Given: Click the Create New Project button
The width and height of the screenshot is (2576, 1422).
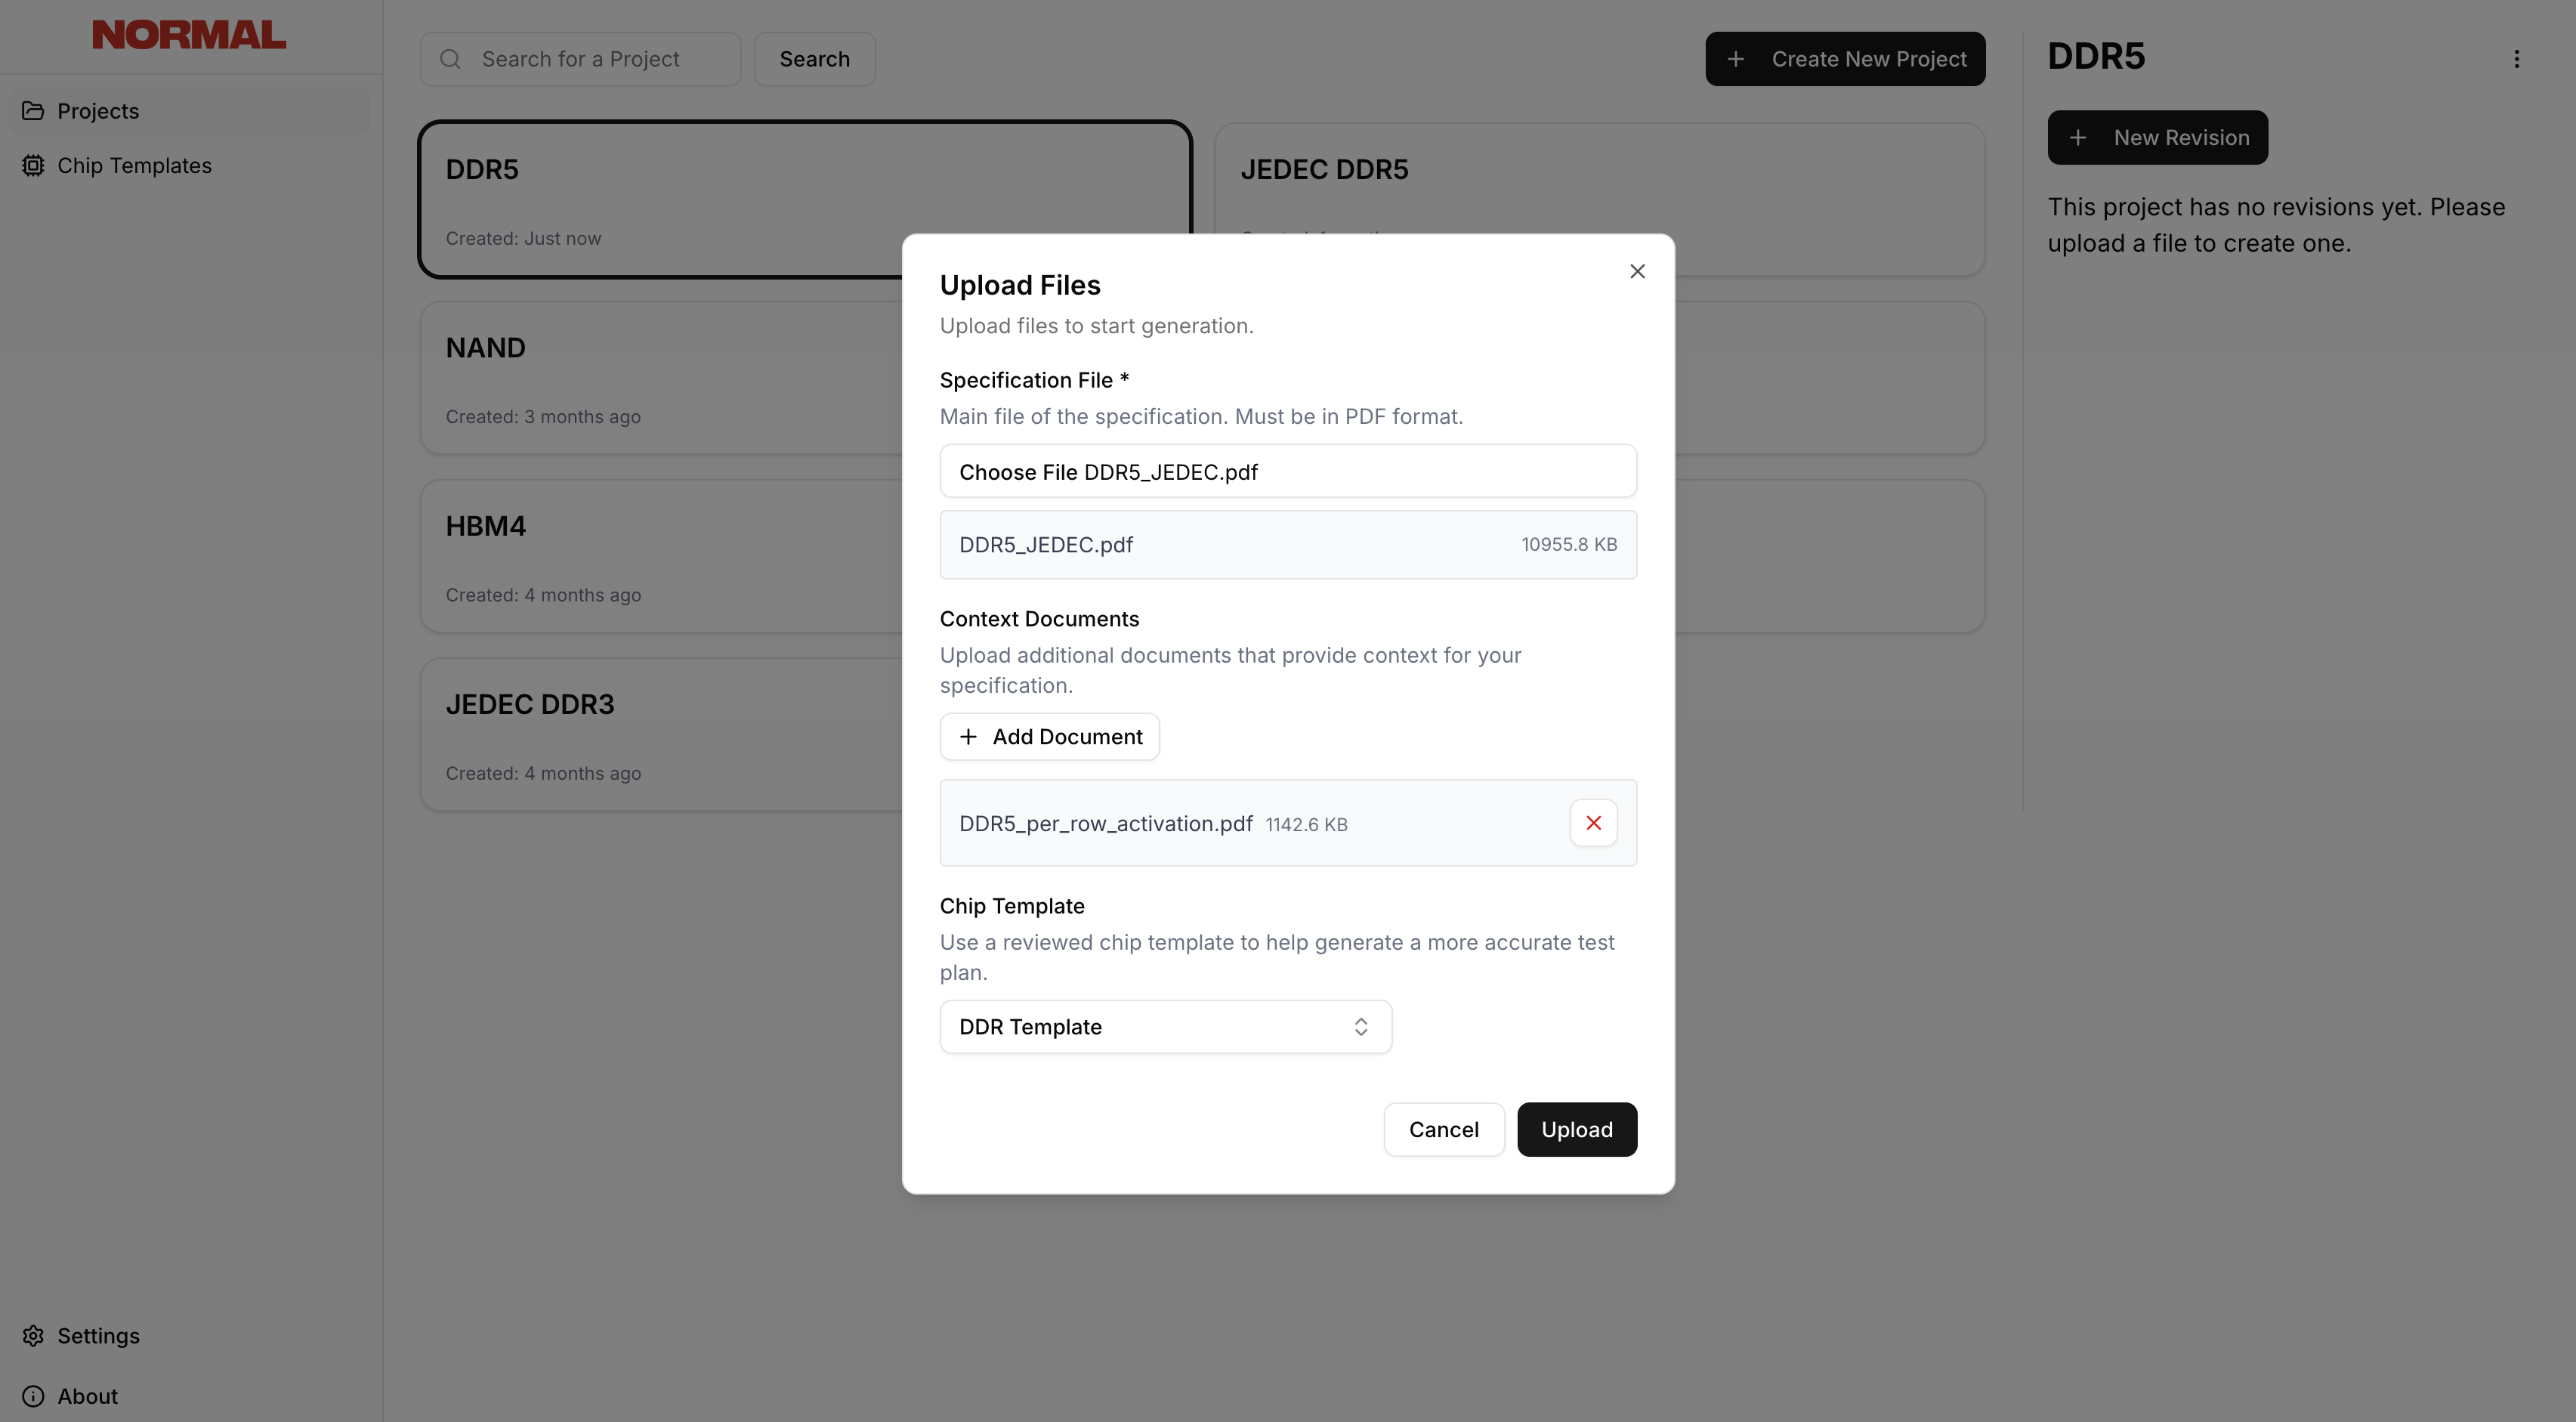Looking at the screenshot, I should click(1845, 58).
